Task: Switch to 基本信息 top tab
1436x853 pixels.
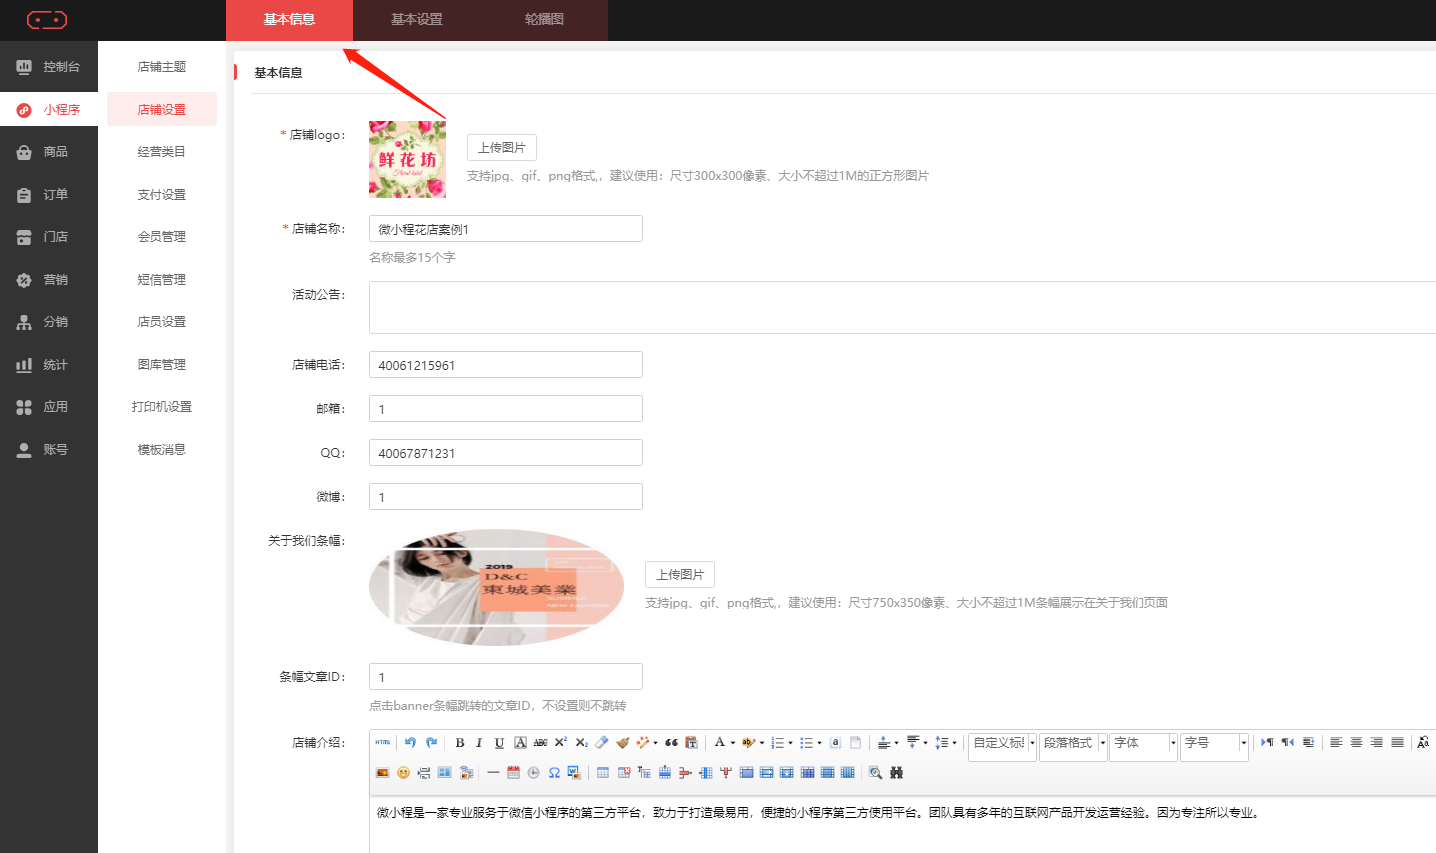Action: coord(290,20)
